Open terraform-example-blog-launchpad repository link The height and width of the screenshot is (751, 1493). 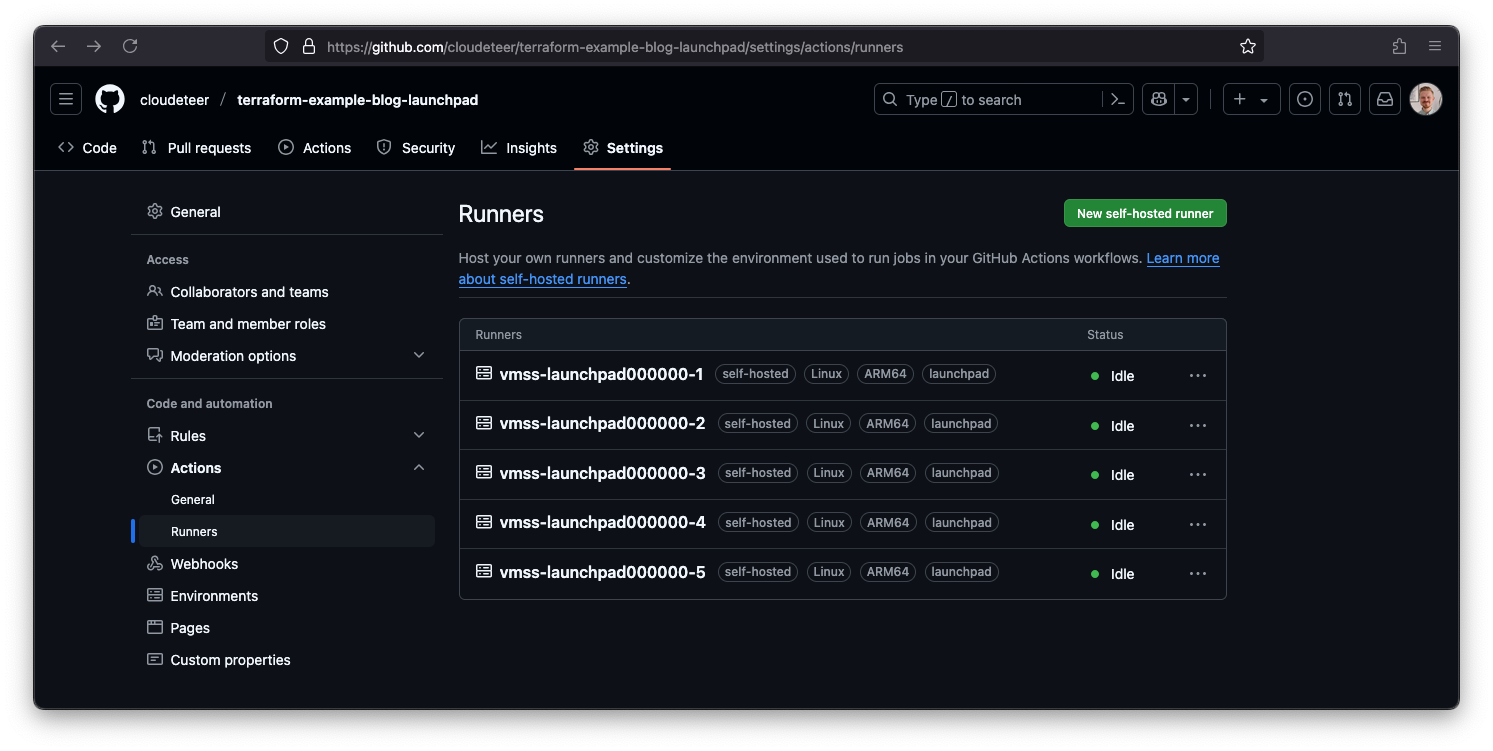click(x=358, y=100)
